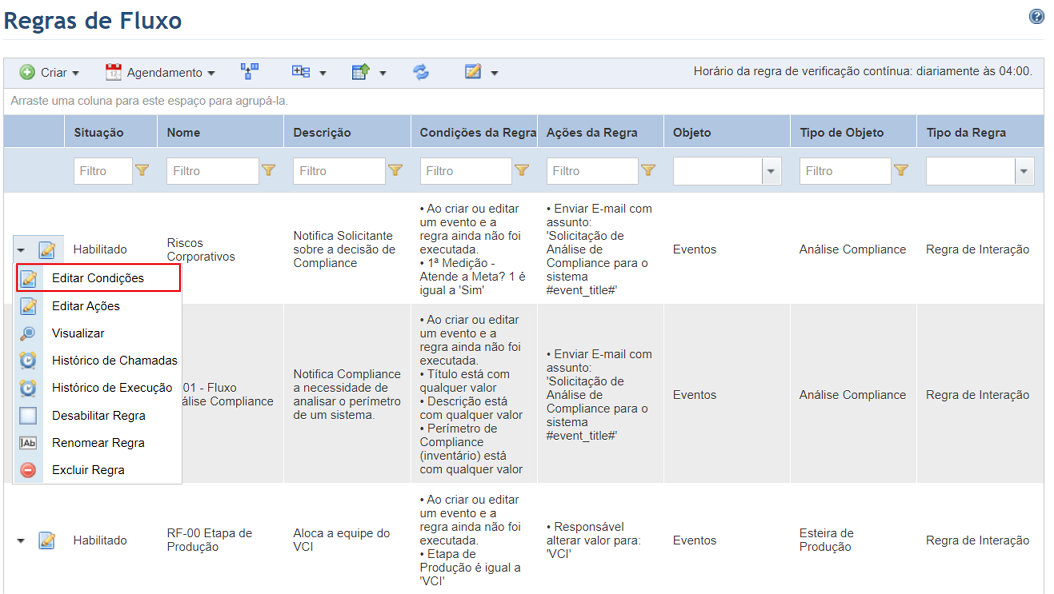This screenshot has width=1054, height=594.
Task: Focus the Descrição filter input
Action: click(339, 171)
